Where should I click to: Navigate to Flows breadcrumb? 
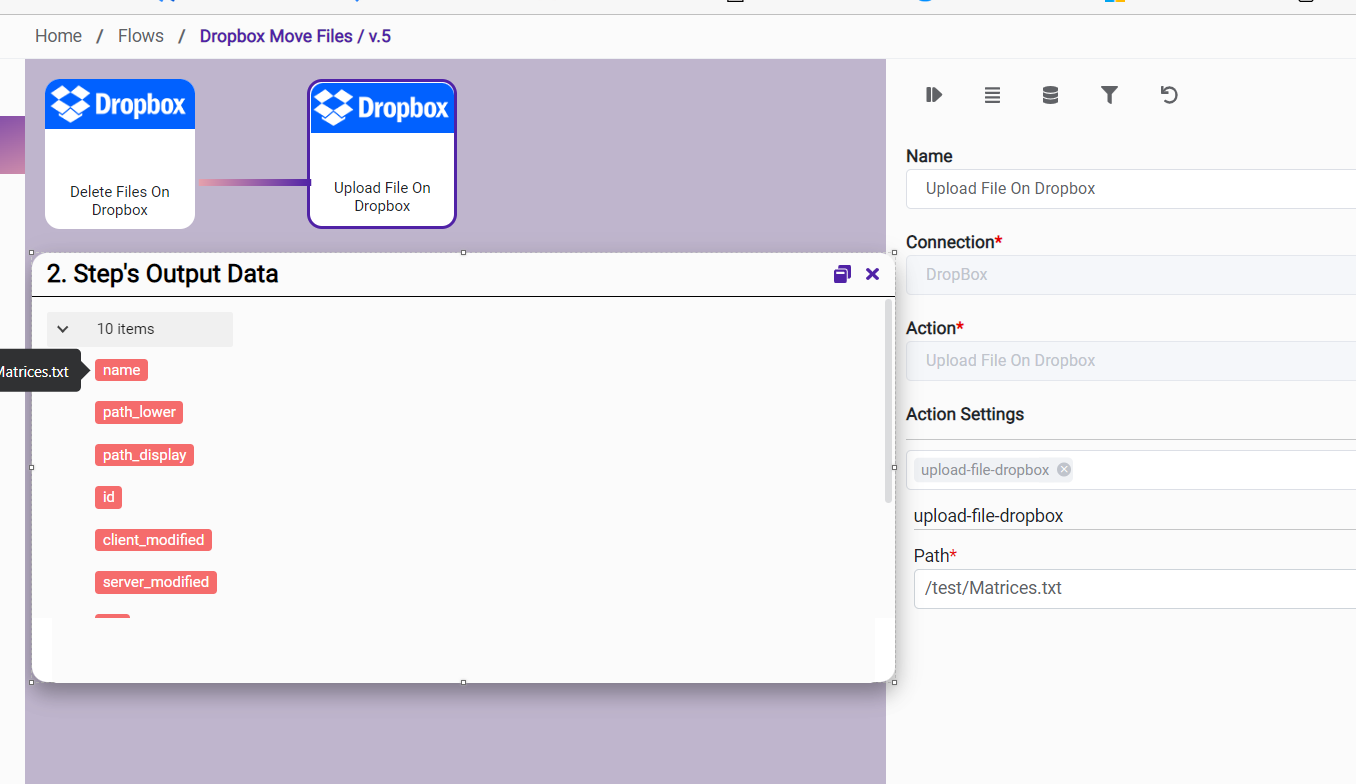tap(140, 36)
